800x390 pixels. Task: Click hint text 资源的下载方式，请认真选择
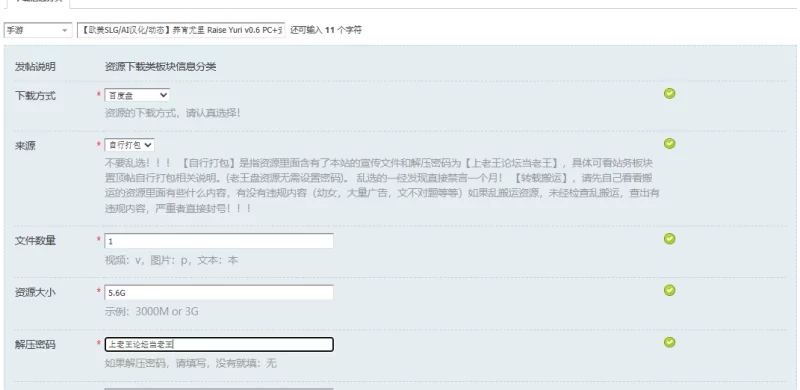pos(172,113)
